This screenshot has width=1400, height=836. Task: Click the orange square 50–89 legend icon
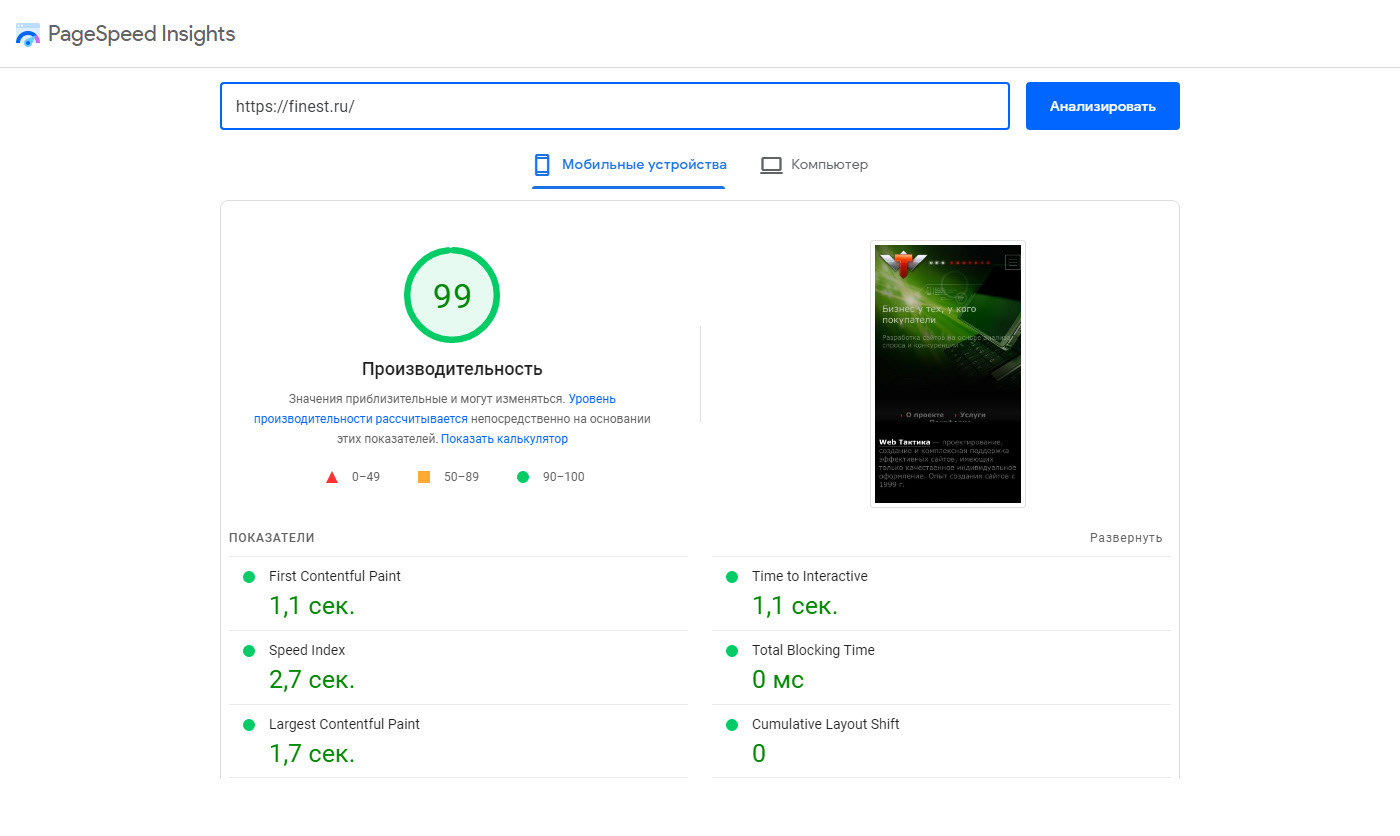tap(424, 477)
